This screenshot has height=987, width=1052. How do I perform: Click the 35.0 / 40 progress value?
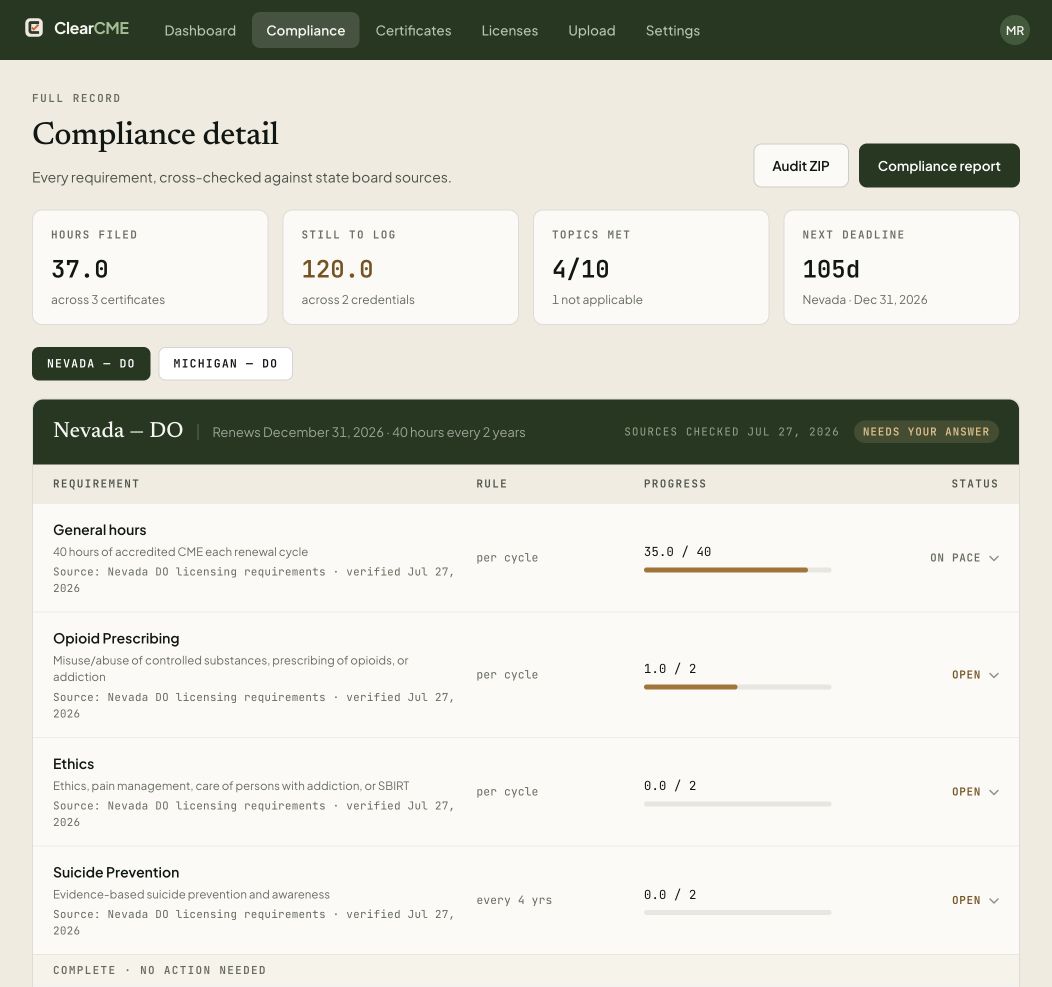pos(677,552)
